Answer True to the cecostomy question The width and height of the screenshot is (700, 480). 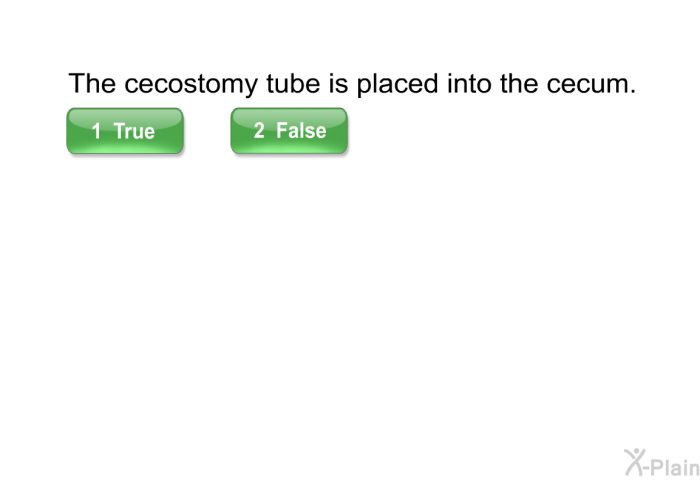pos(125,131)
